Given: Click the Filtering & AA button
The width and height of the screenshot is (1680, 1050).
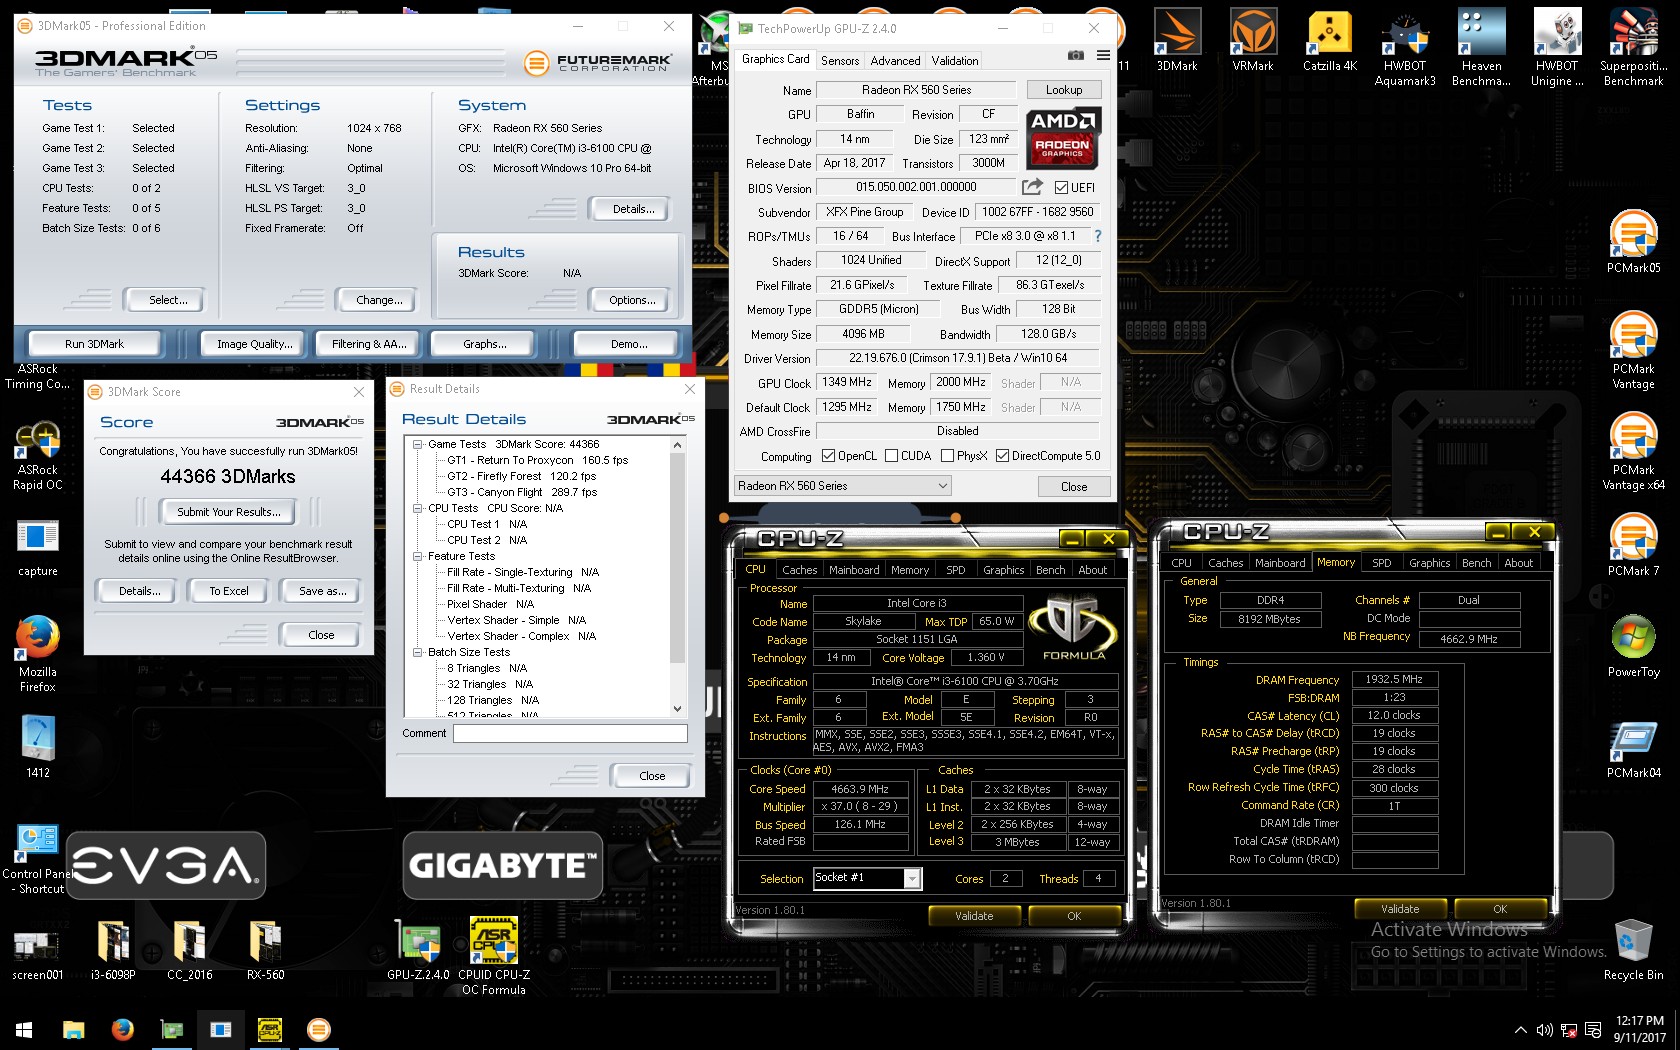Looking at the screenshot, I should (x=369, y=344).
